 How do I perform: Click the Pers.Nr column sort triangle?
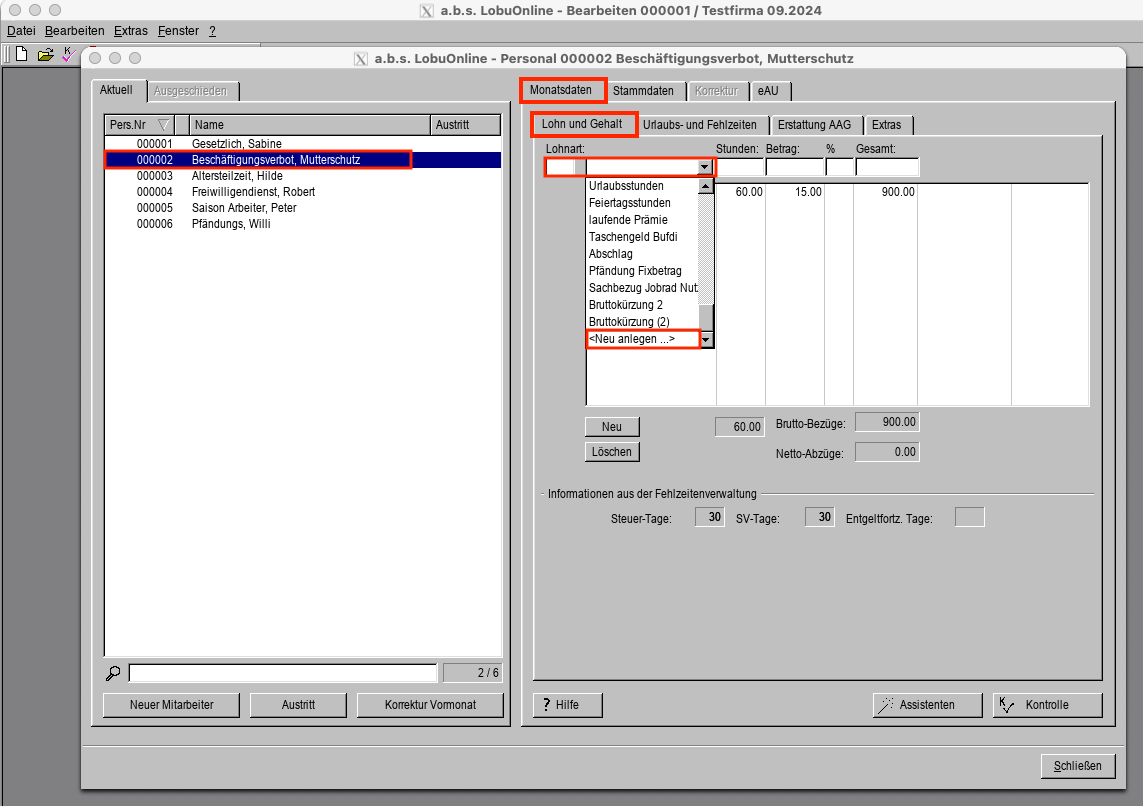click(x=164, y=125)
